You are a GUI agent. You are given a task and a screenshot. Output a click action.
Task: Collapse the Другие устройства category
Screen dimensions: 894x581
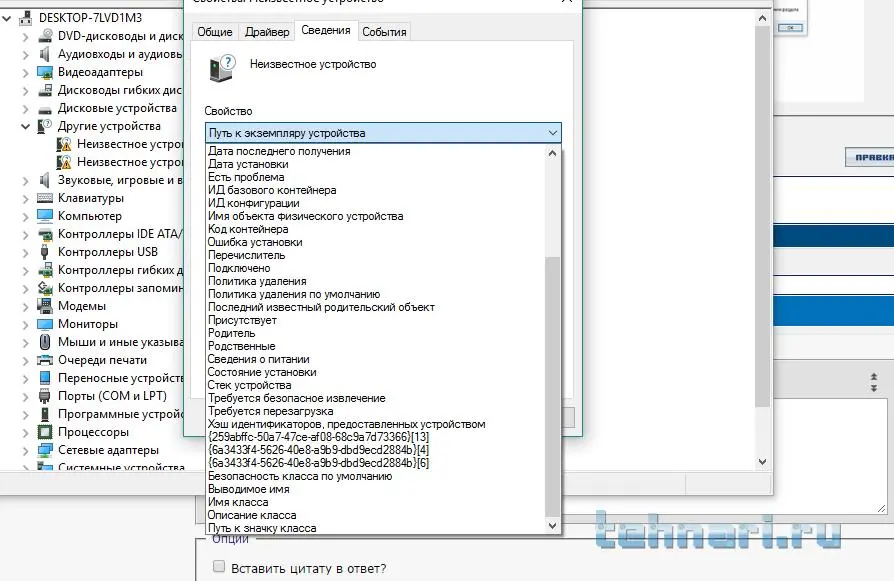pyautogui.click(x=25, y=127)
